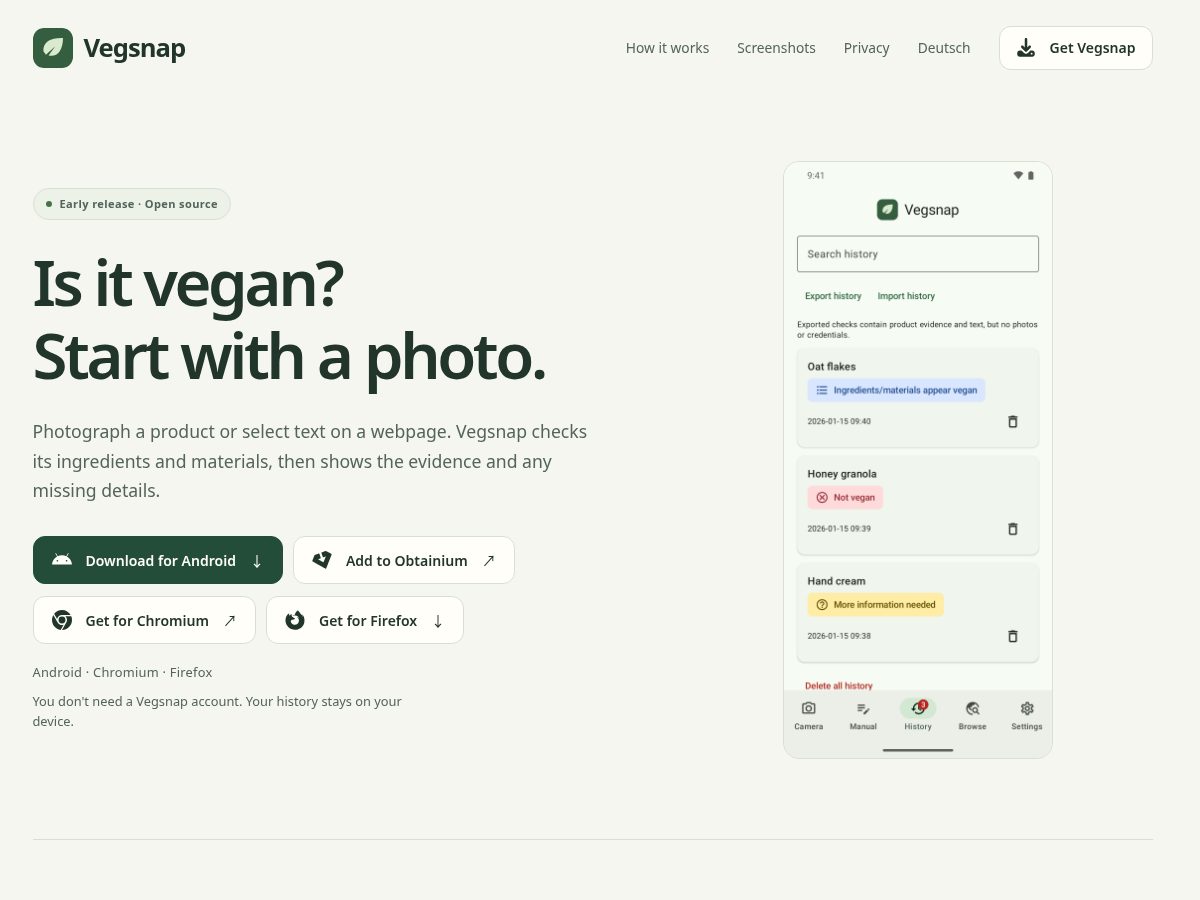Click the Hand cream history card title

pos(836,581)
